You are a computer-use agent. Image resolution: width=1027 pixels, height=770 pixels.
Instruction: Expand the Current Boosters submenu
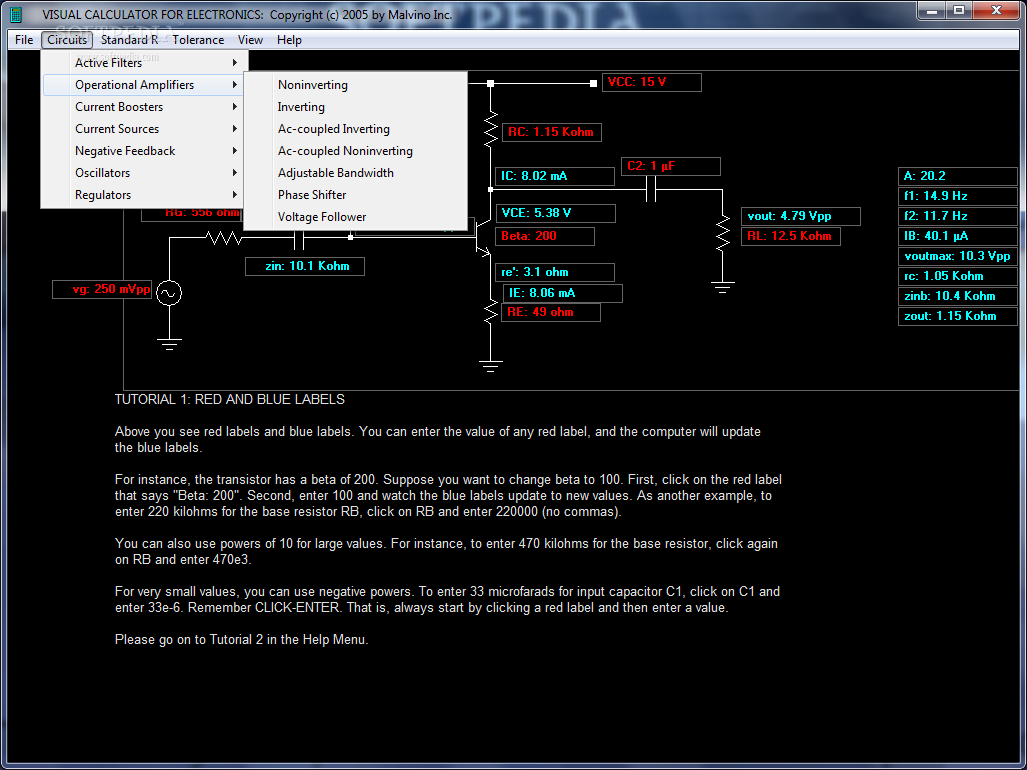(x=145, y=107)
